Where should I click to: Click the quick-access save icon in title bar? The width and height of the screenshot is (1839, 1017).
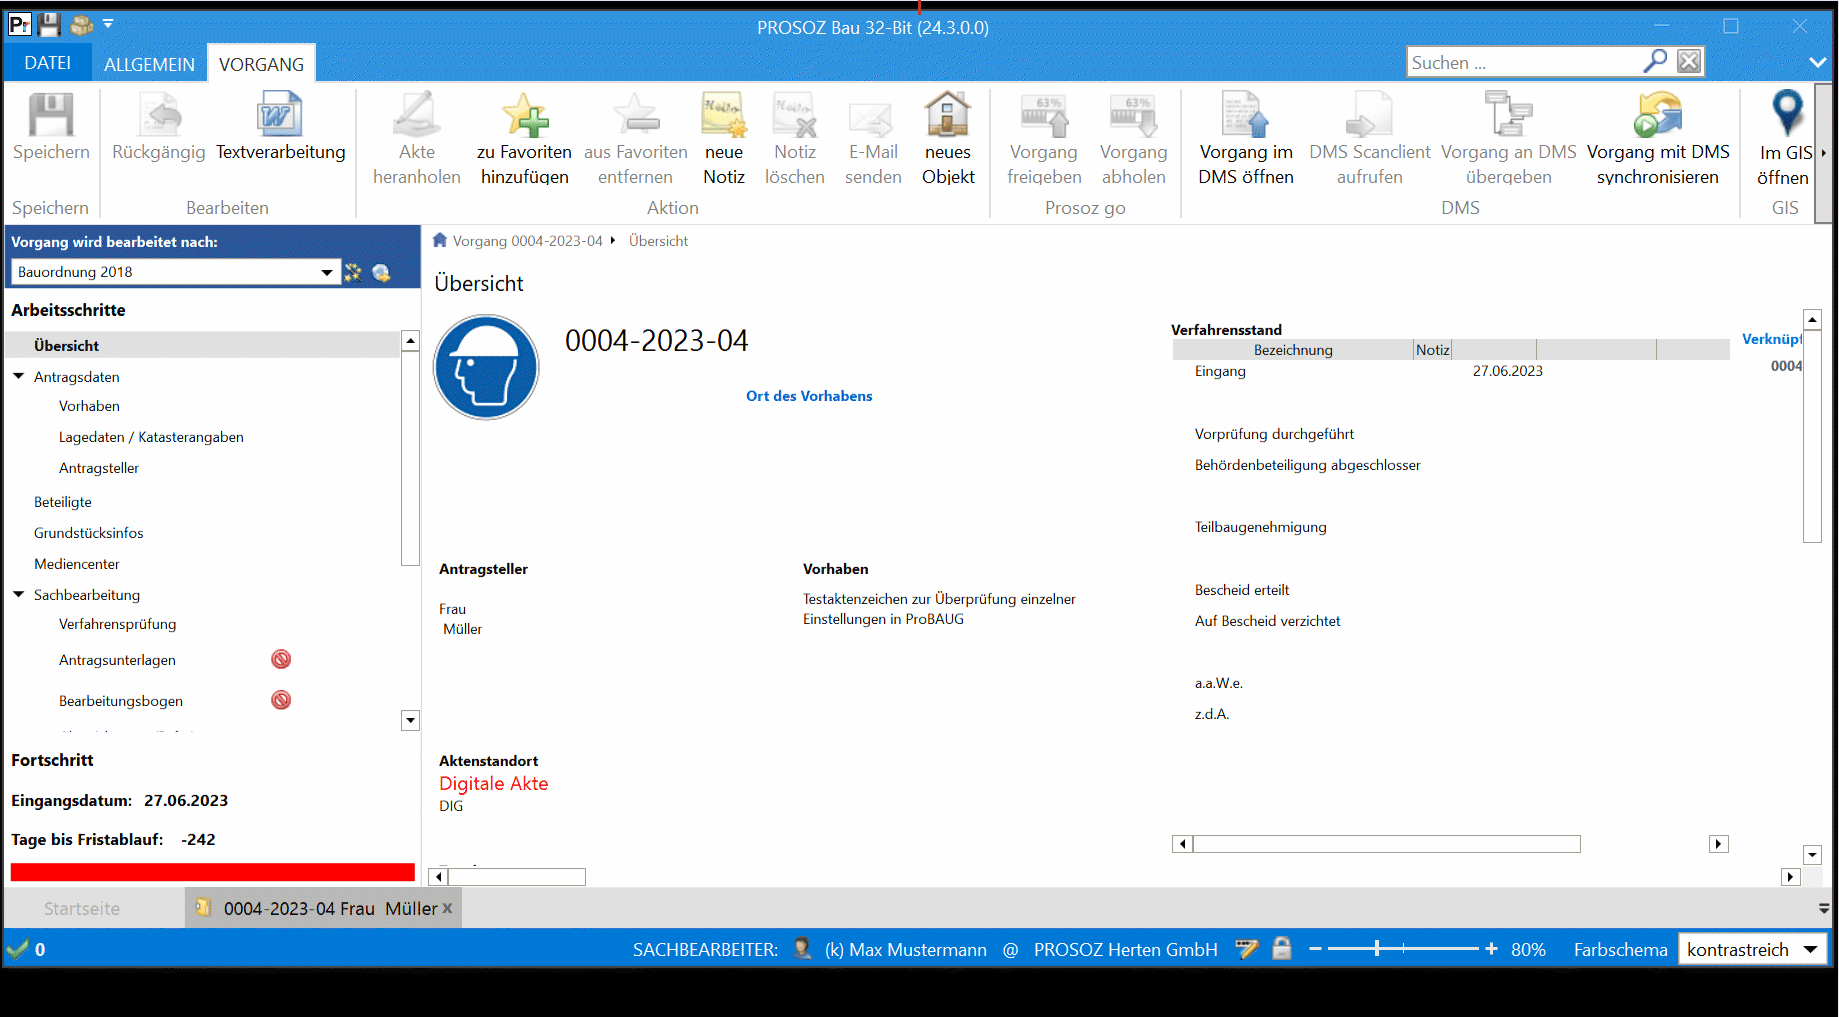click(x=49, y=25)
